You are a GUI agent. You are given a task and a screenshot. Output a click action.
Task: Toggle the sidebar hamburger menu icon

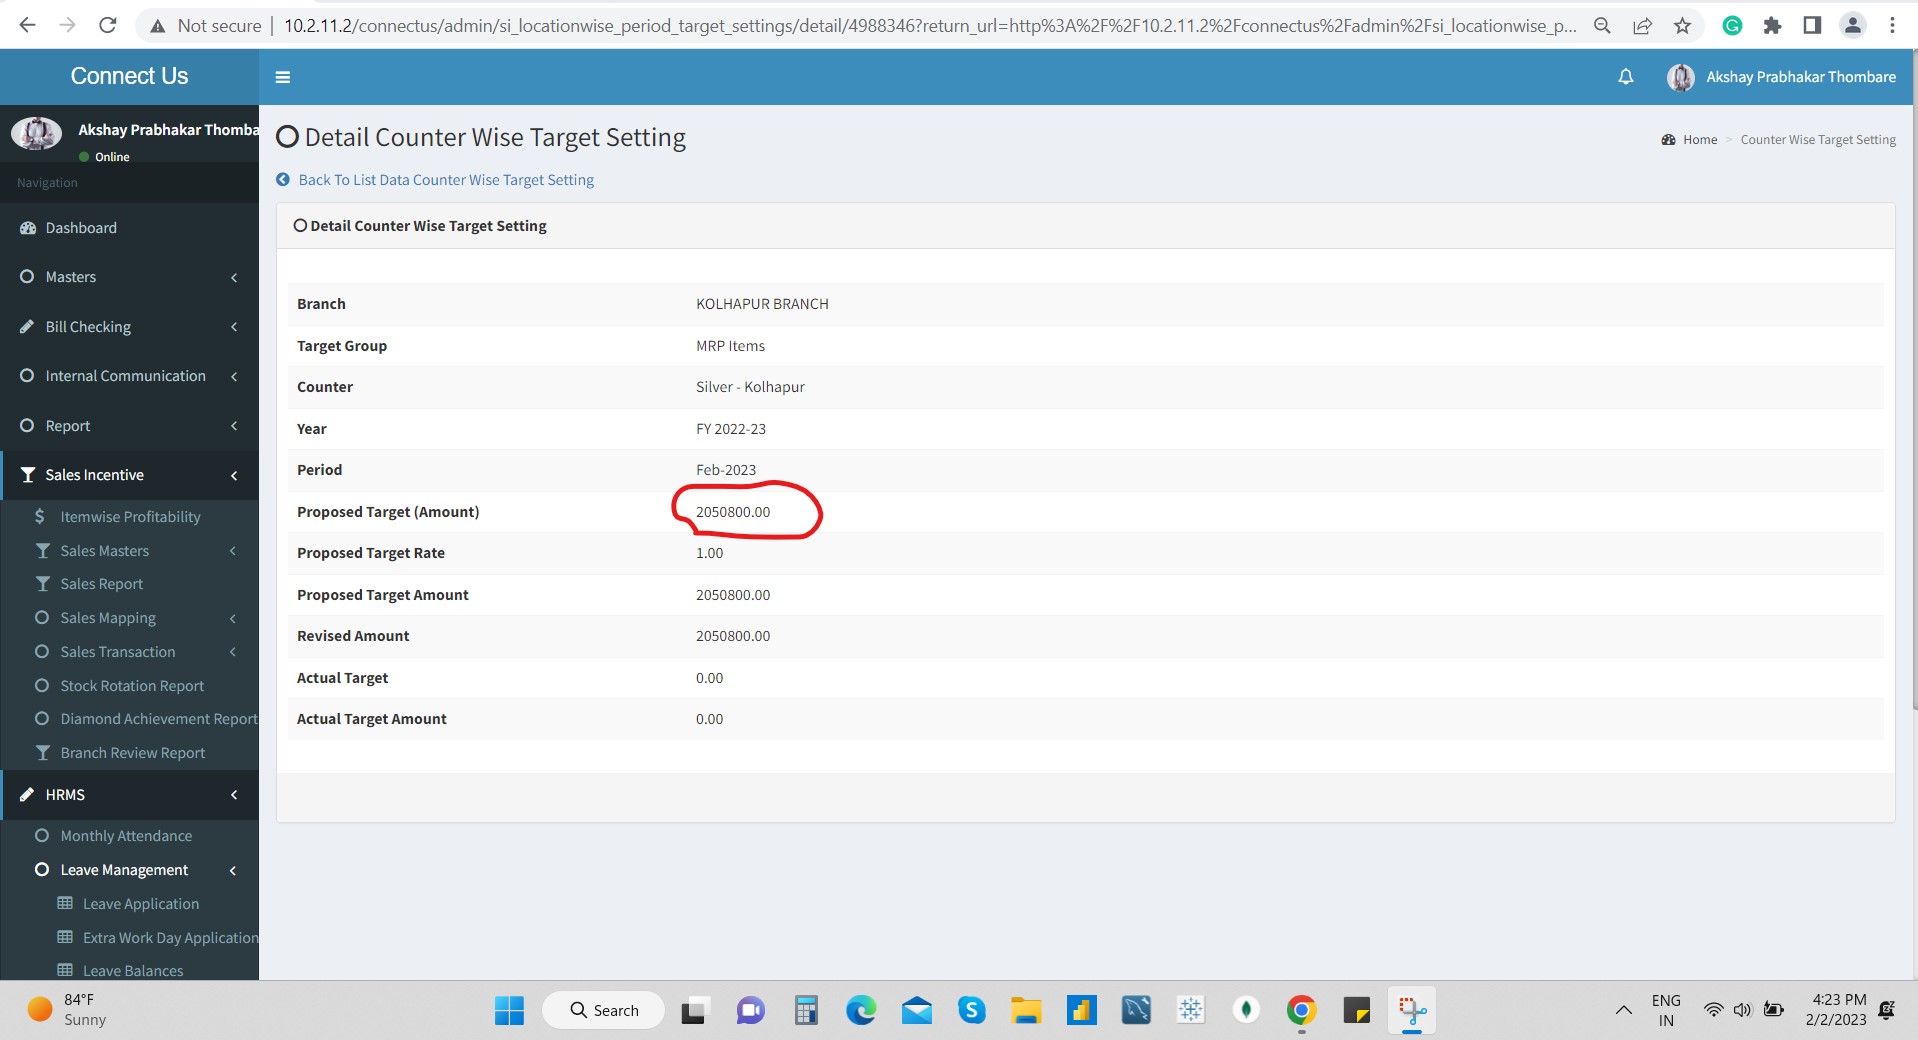[283, 77]
